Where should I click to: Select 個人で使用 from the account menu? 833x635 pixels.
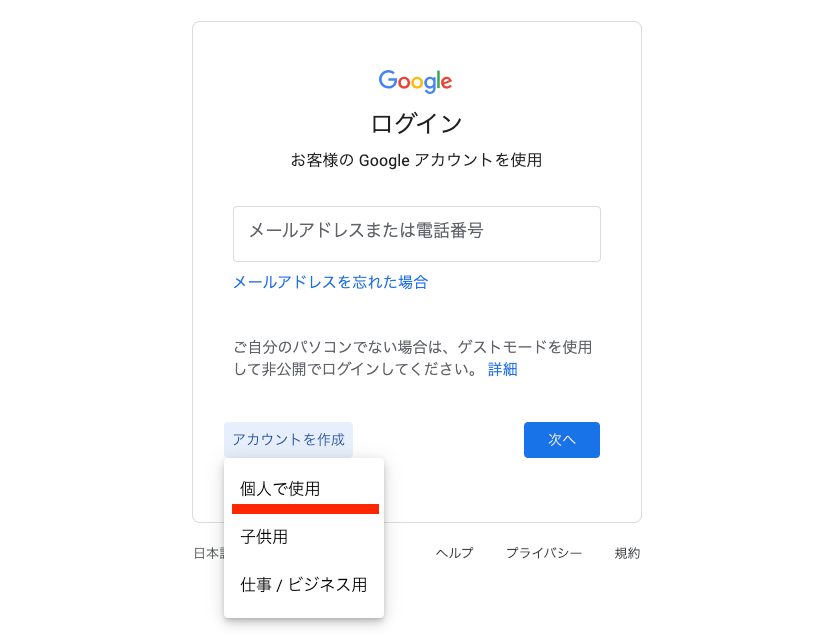click(280, 488)
